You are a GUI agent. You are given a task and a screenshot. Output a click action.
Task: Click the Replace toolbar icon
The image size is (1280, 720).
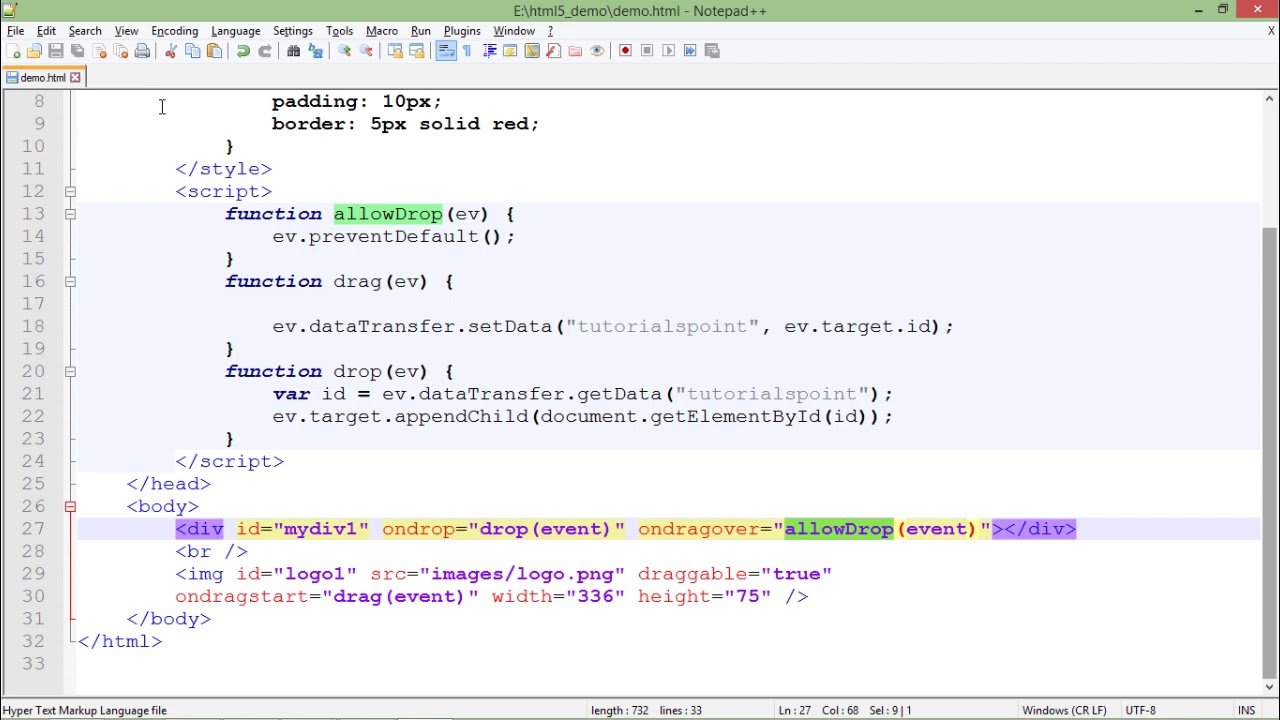tap(315, 51)
